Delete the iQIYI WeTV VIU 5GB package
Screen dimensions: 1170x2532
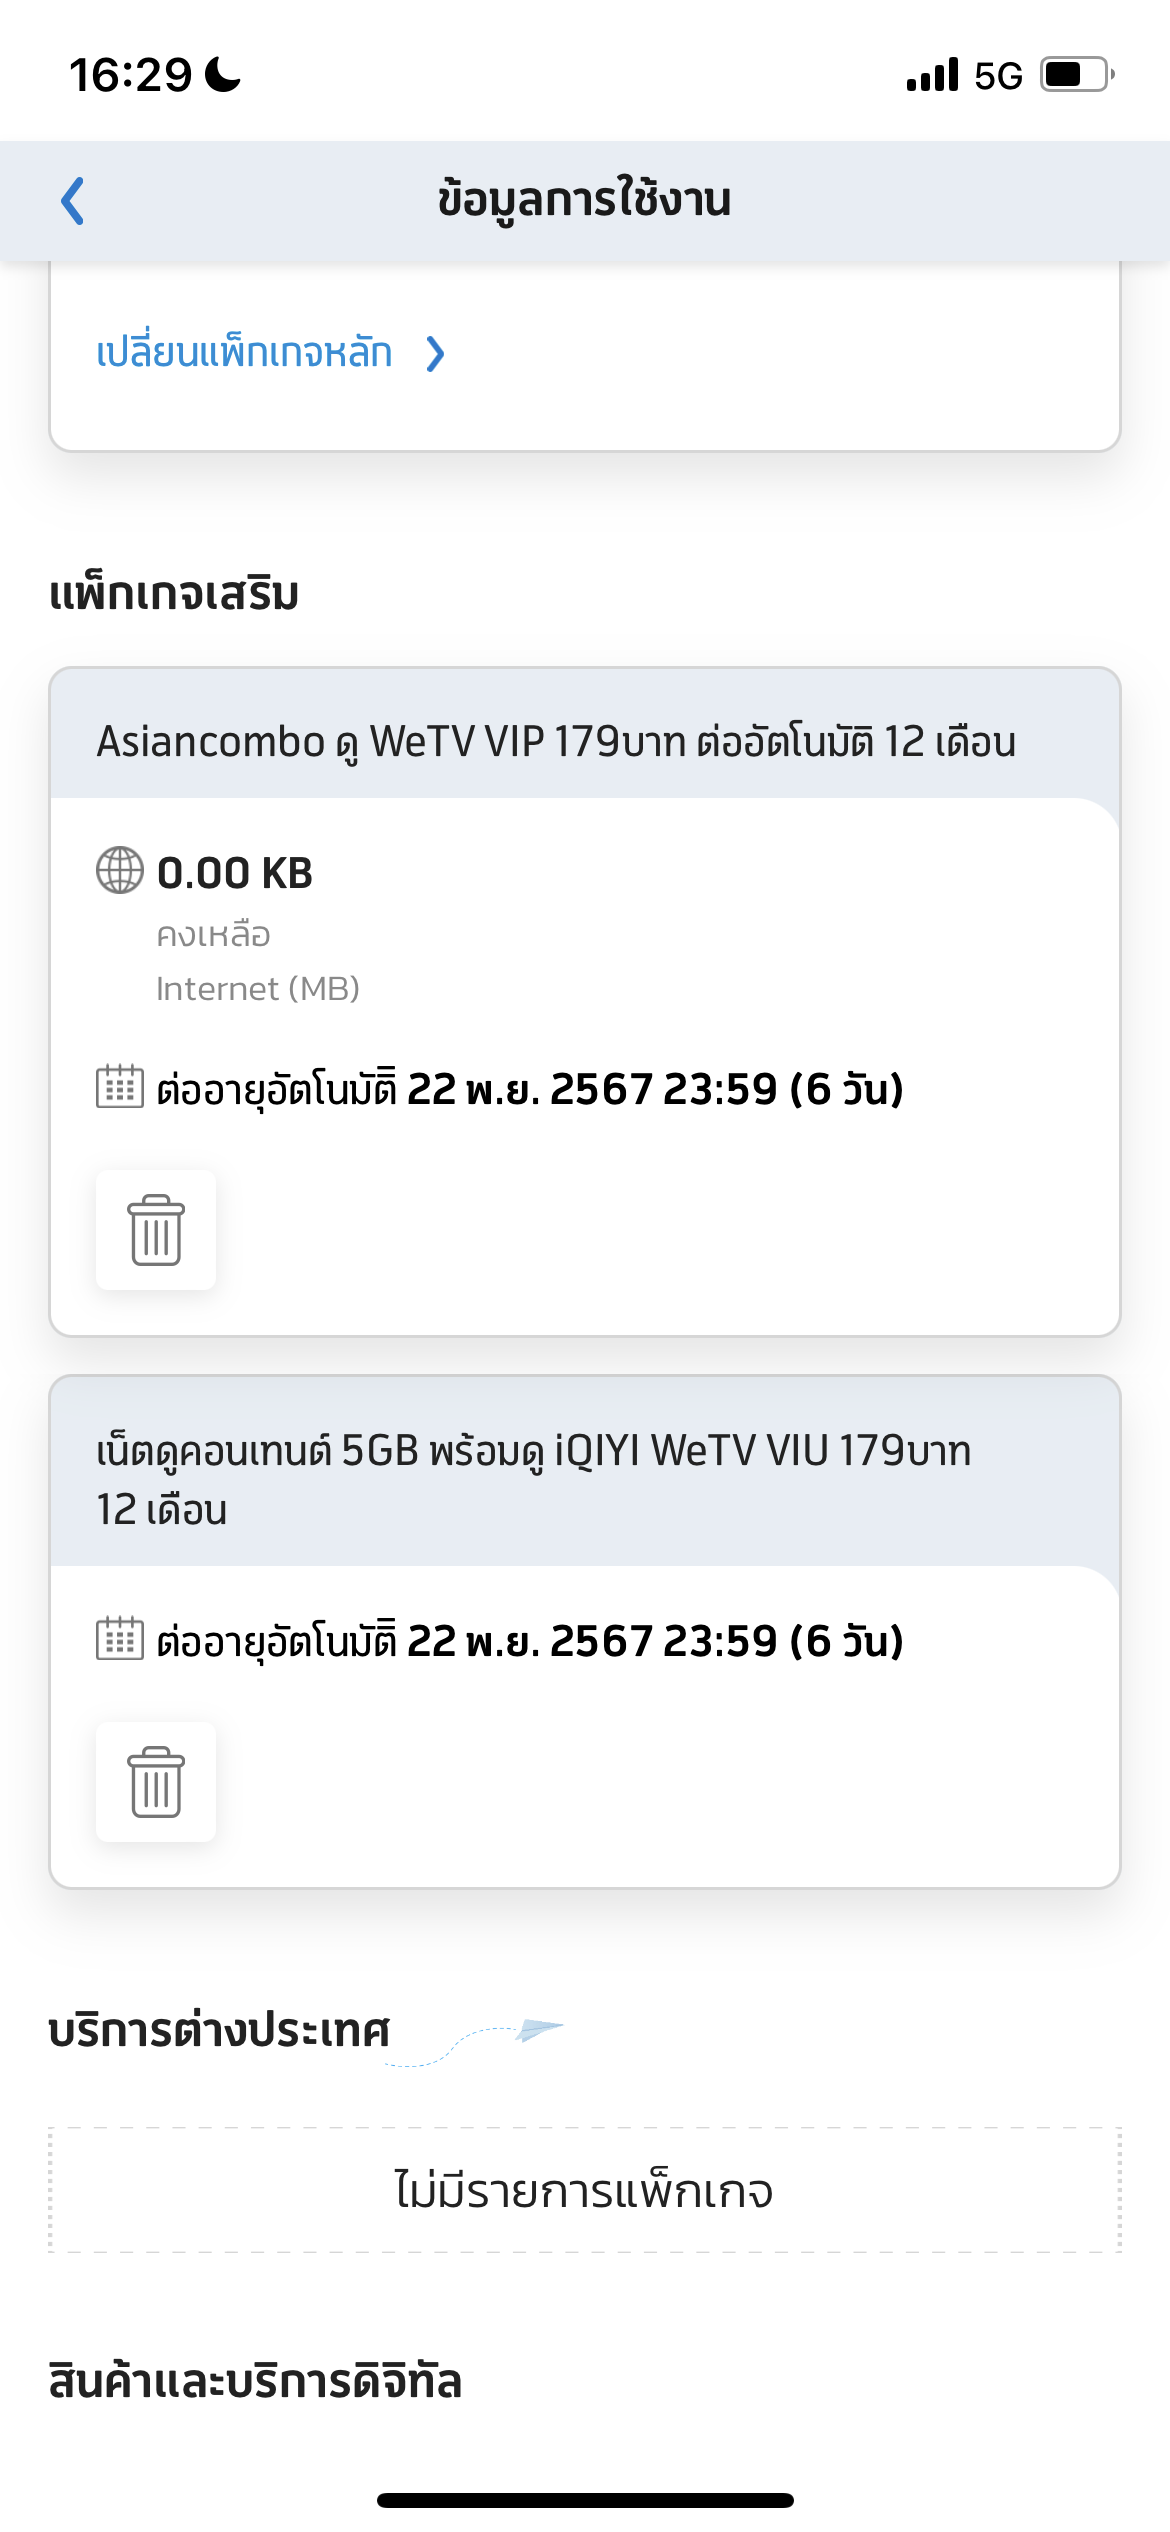click(156, 1782)
